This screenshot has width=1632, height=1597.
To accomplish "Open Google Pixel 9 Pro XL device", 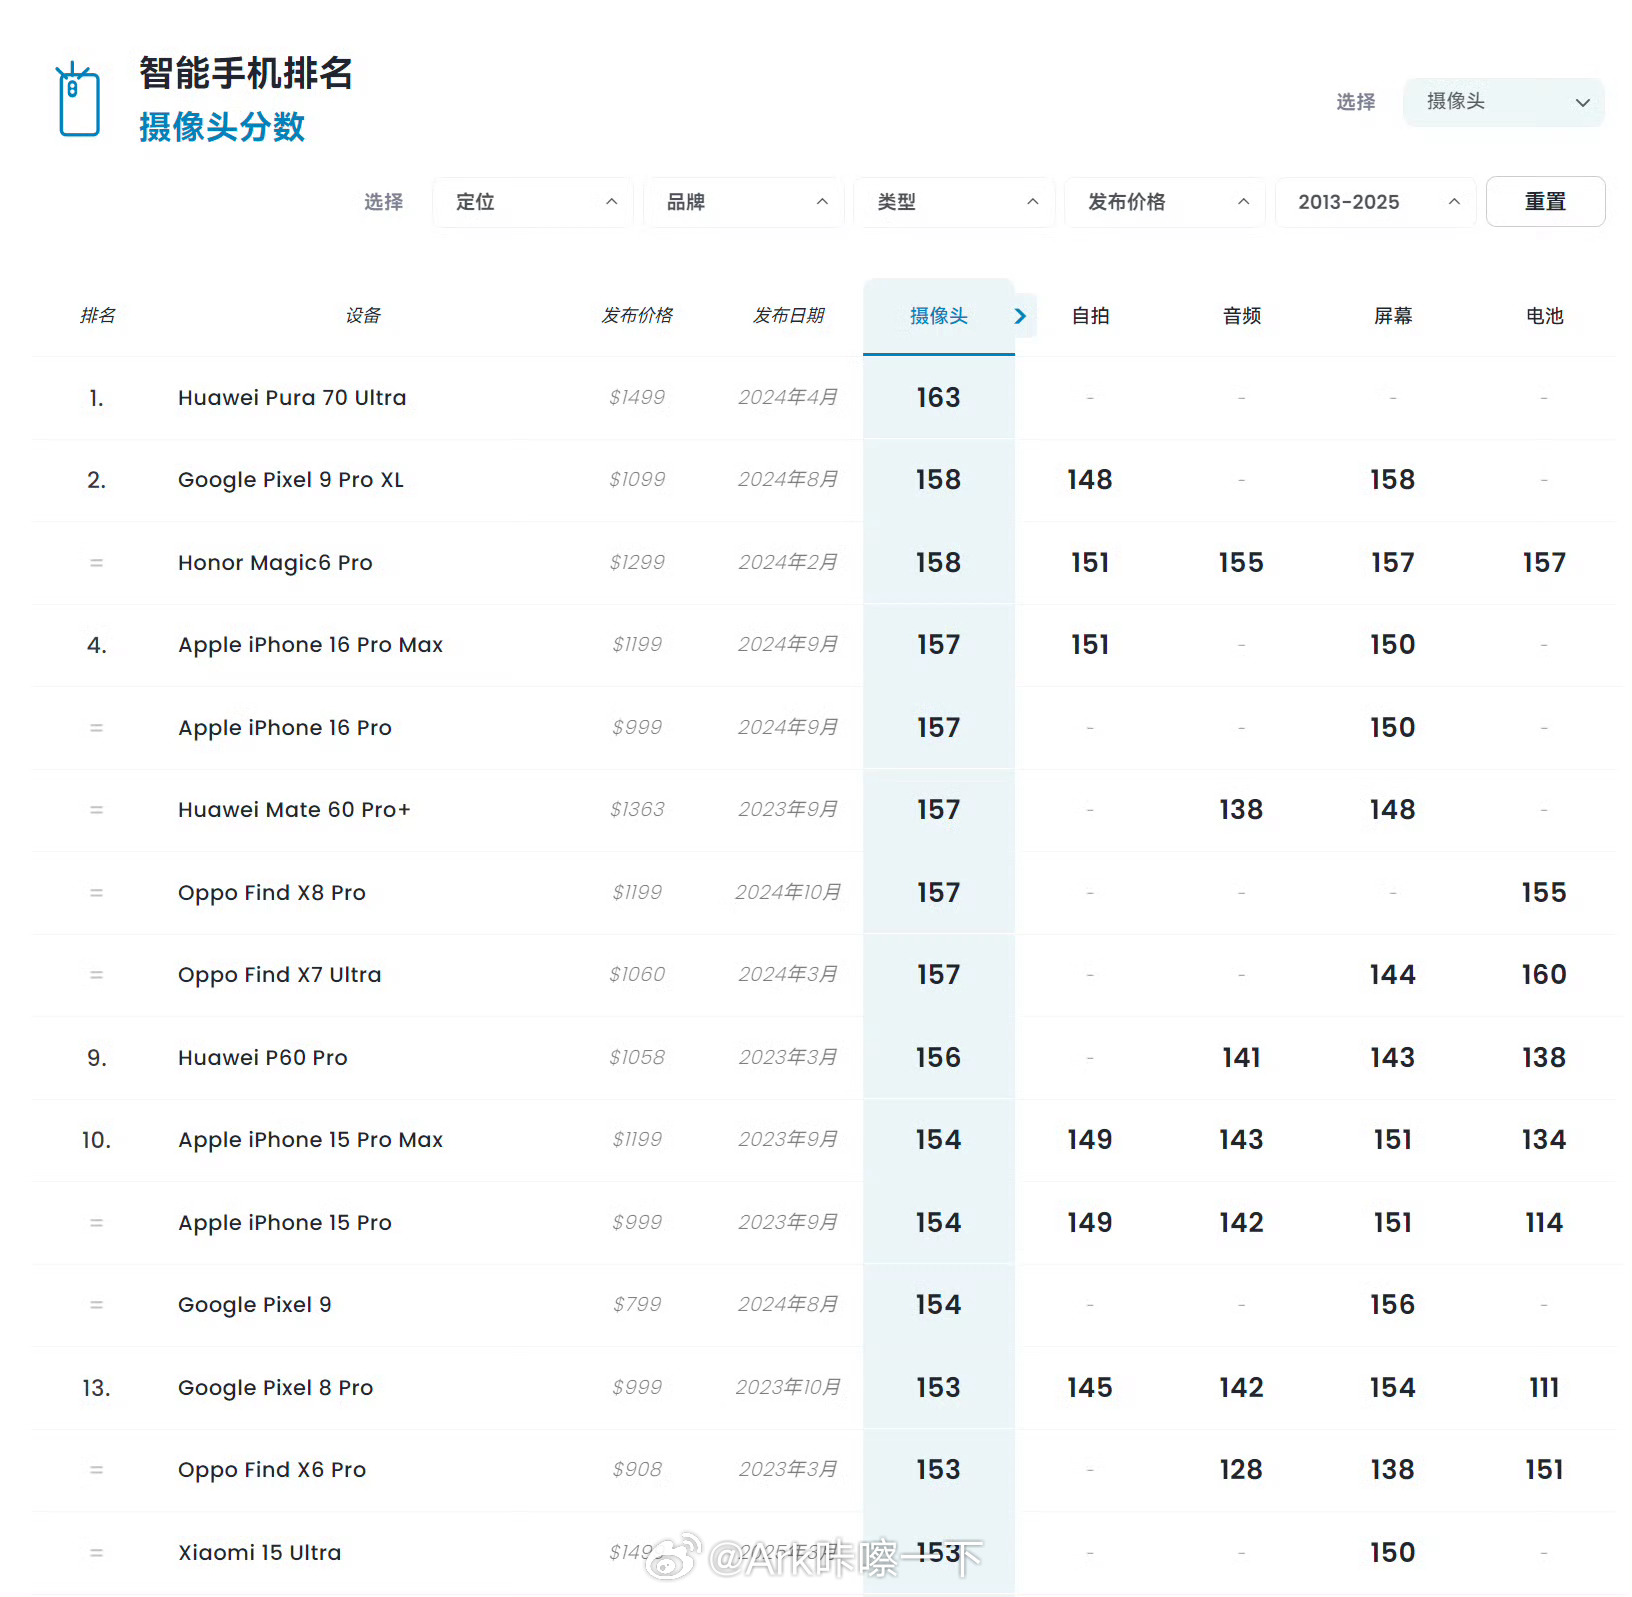I will click(x=291, y=480).
